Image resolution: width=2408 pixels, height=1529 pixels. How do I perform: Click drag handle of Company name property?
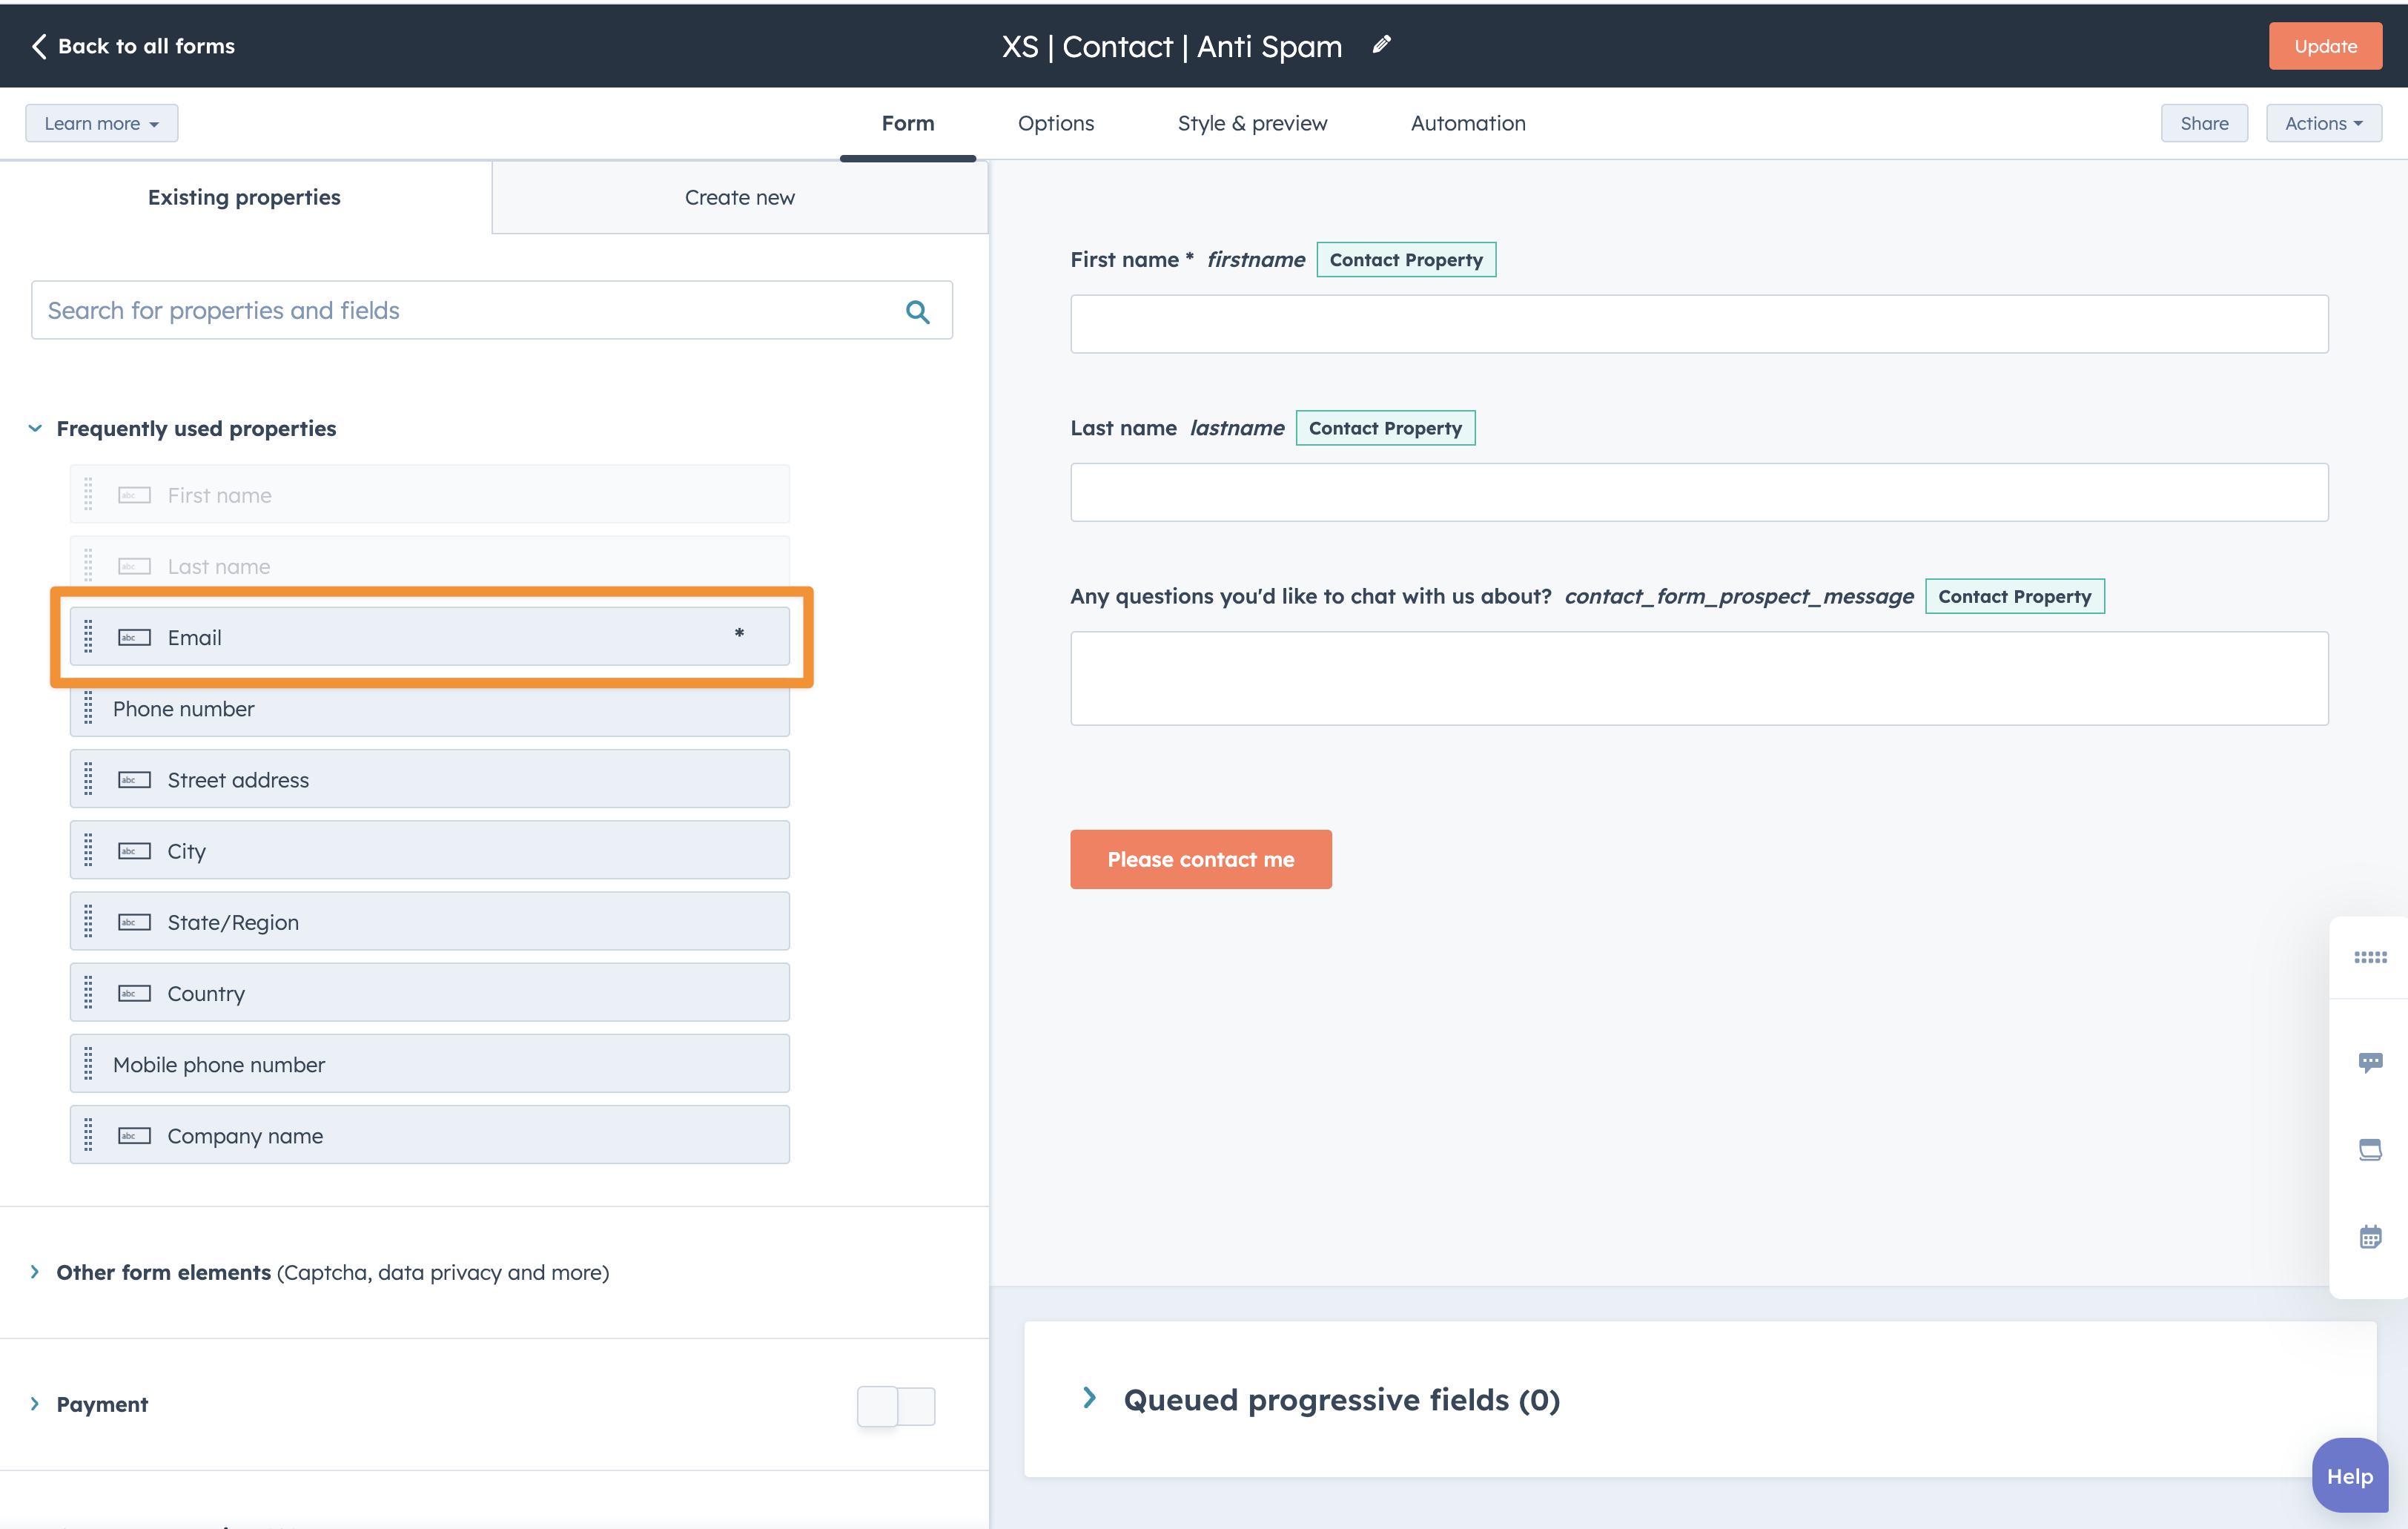pyautogui.click(x=88, y=1135)
